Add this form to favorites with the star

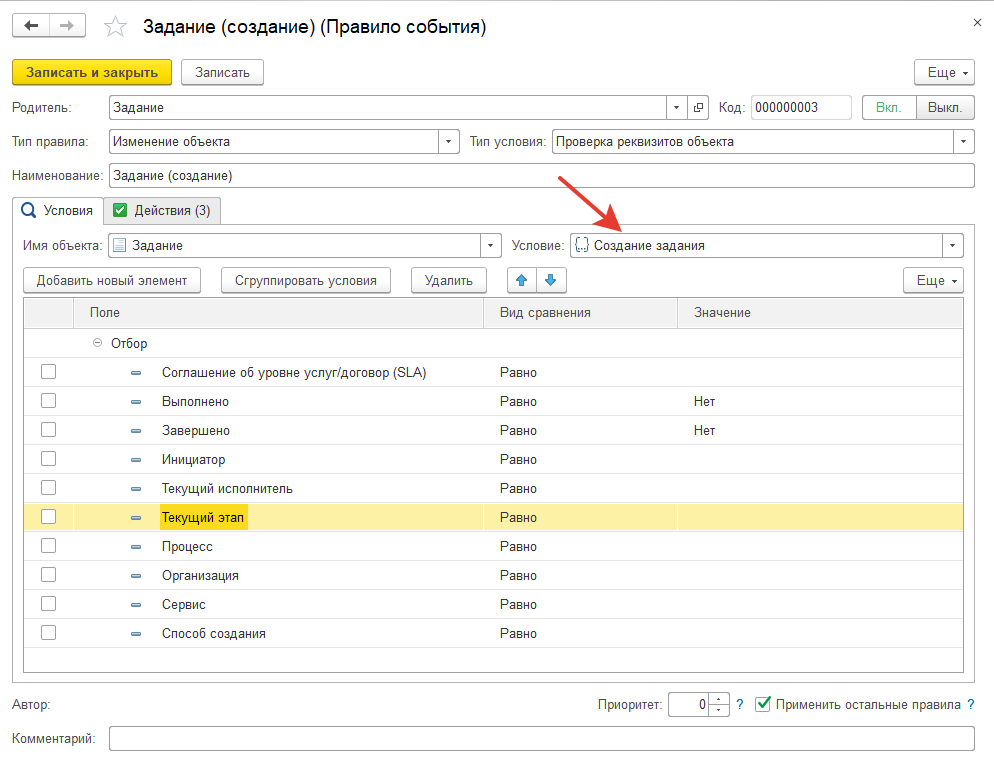click(115, 27)
